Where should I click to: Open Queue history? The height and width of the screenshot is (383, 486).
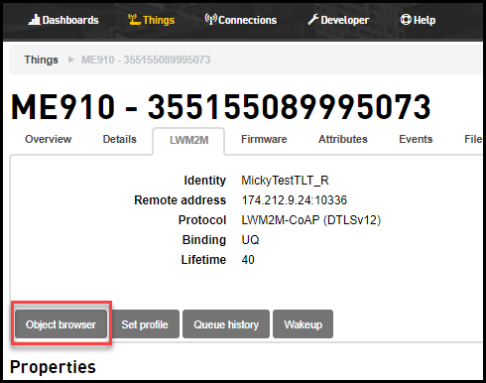(226, 324)
